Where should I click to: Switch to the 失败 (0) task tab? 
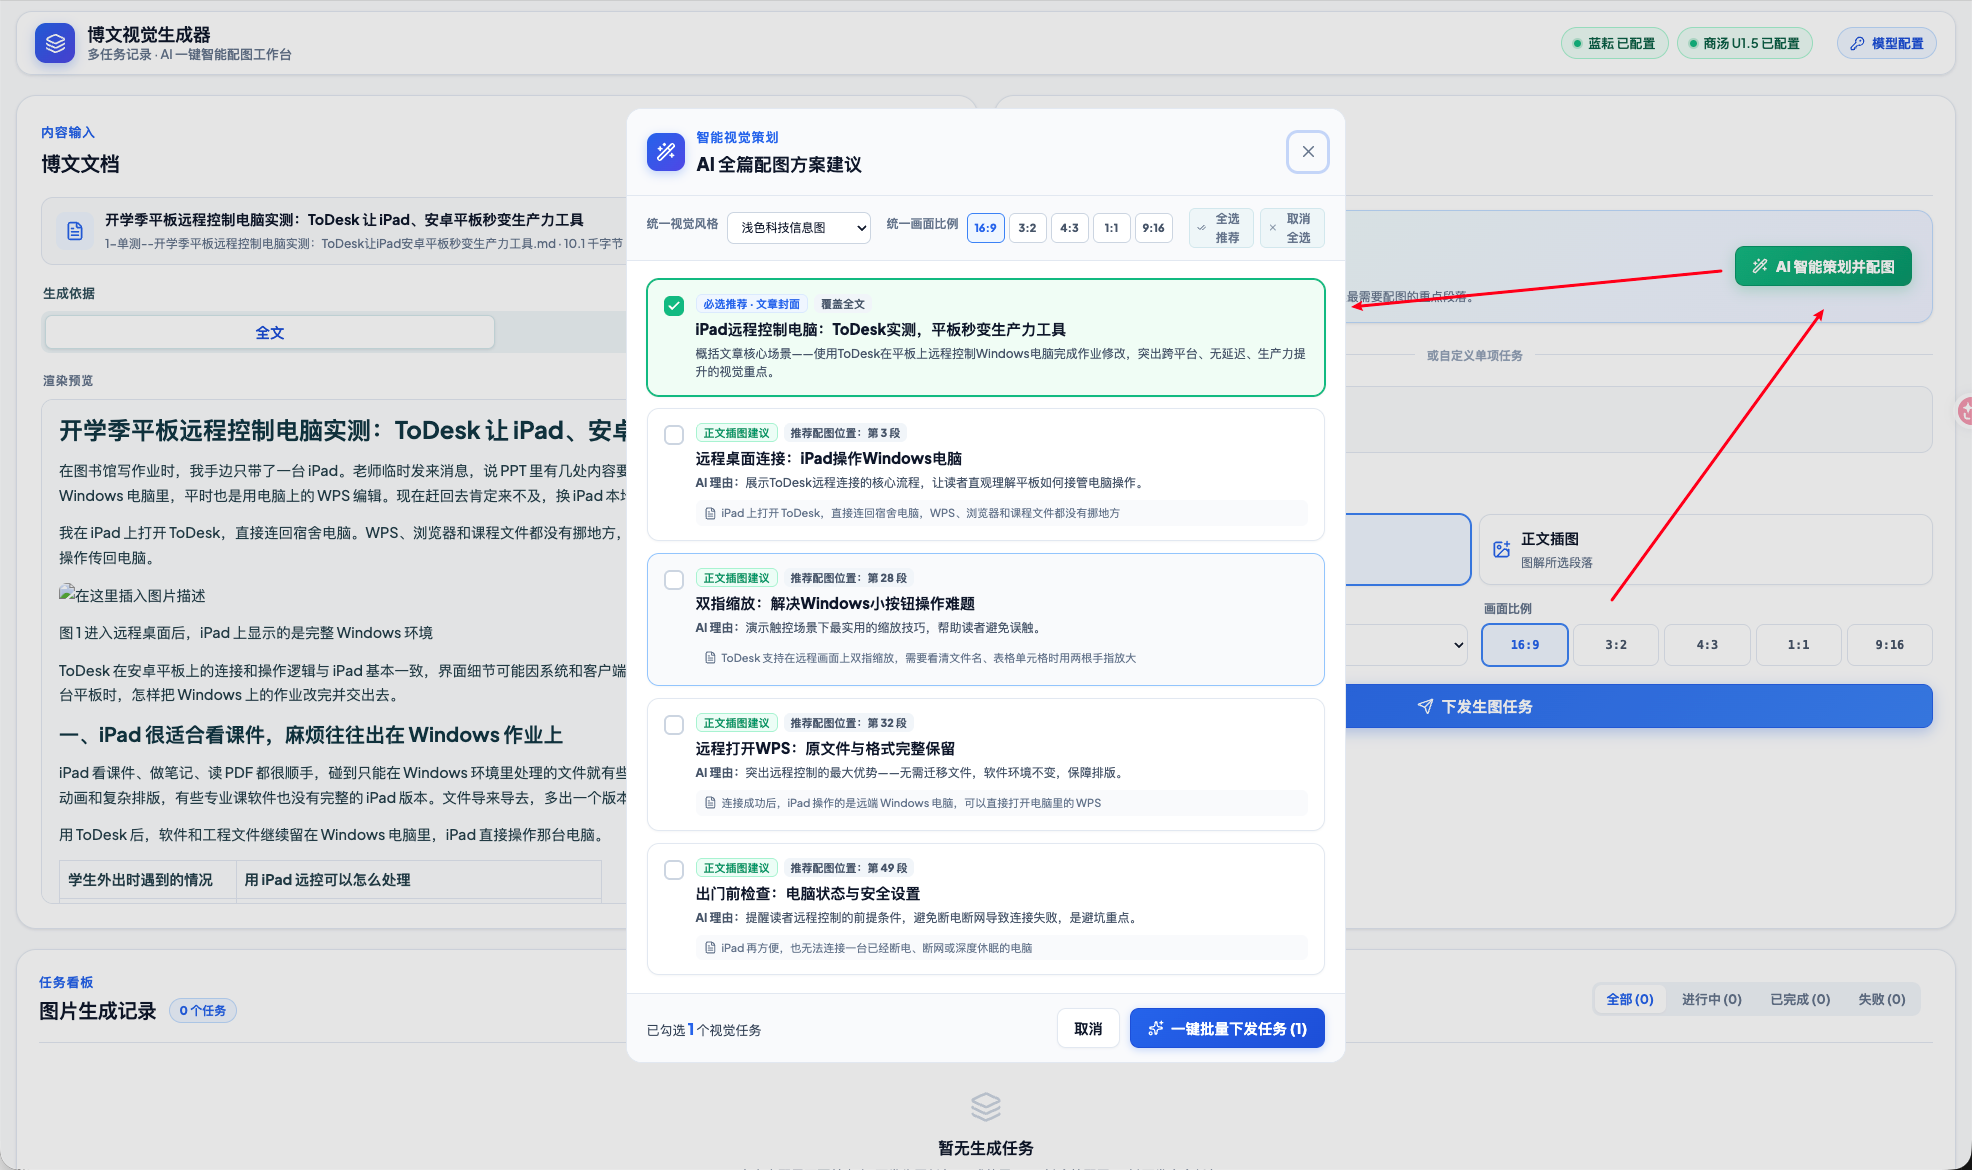click(x=1882, y=999)
